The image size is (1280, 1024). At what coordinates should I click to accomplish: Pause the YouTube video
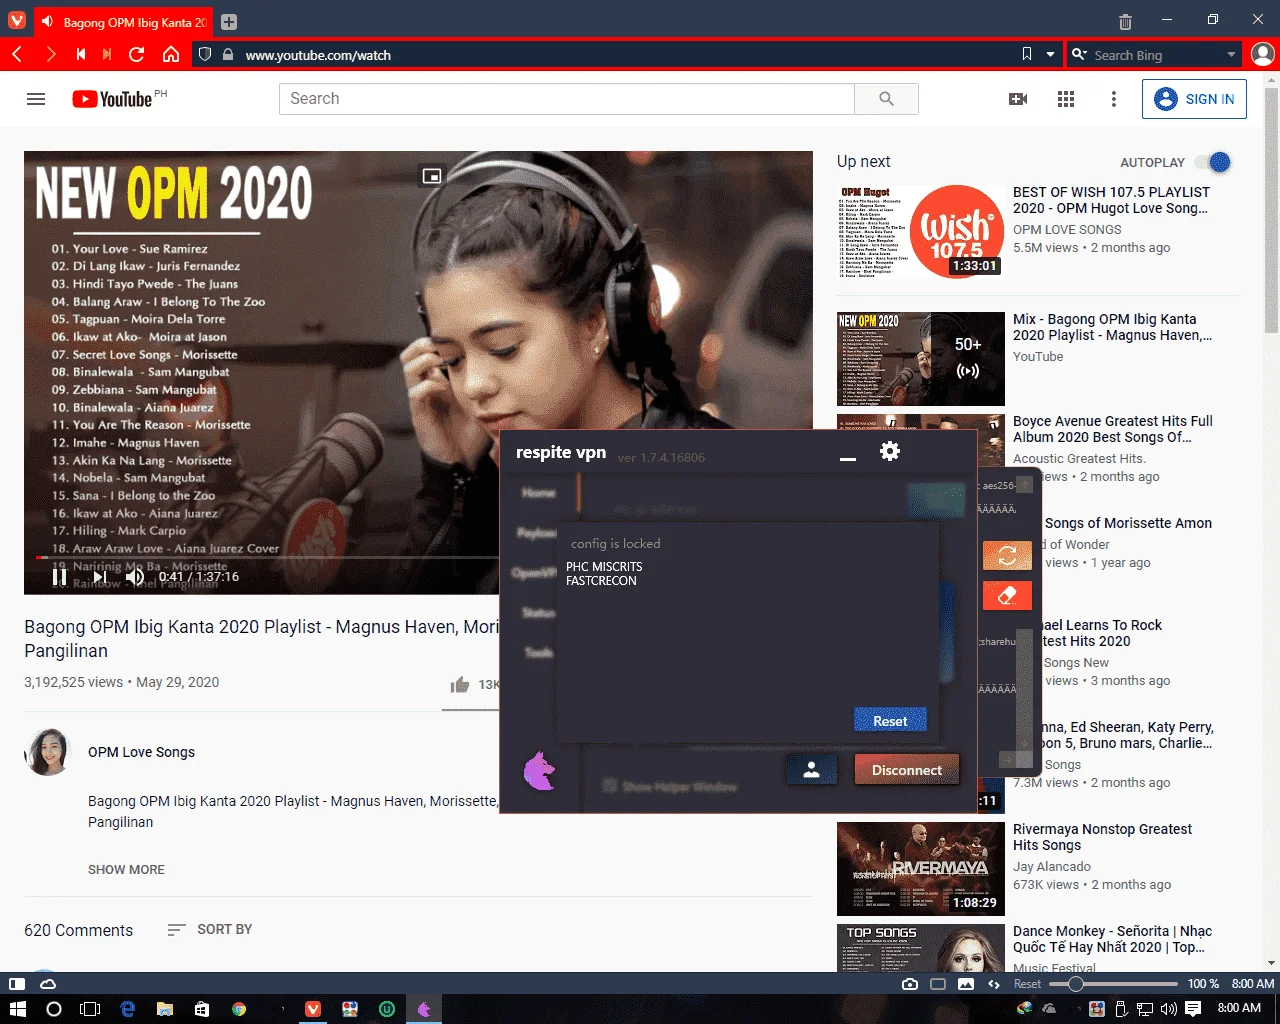[59, 576]
